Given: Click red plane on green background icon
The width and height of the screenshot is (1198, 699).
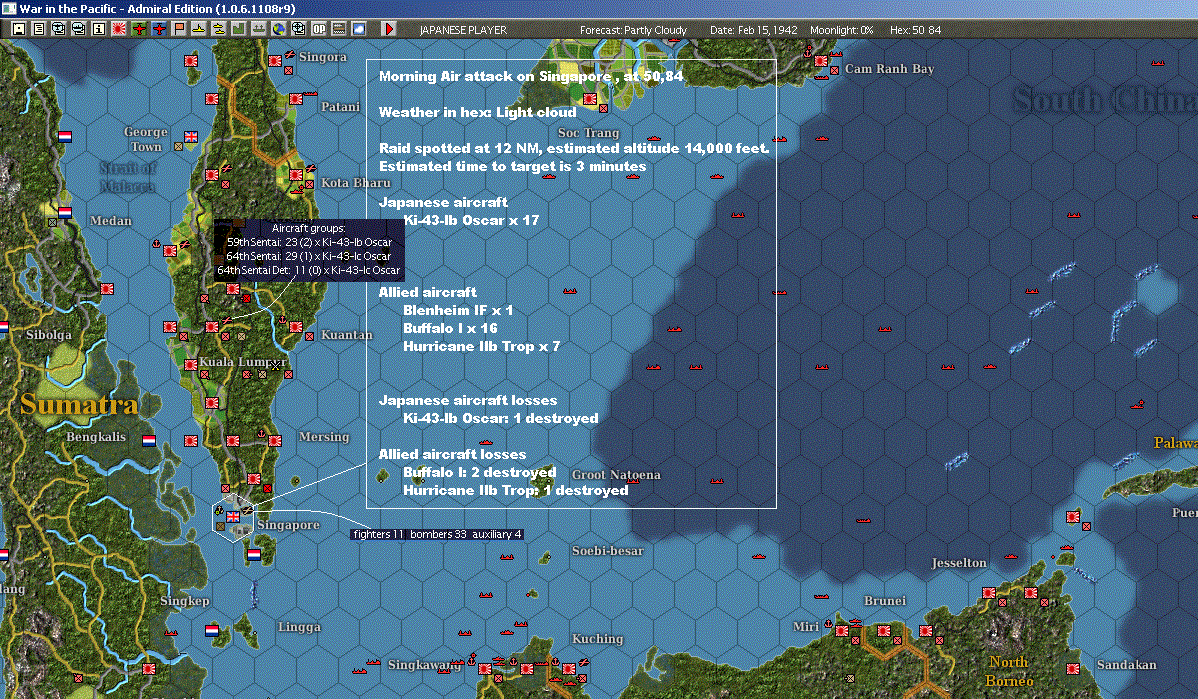Looking at the screenshot, I should [x=138, y=29].
